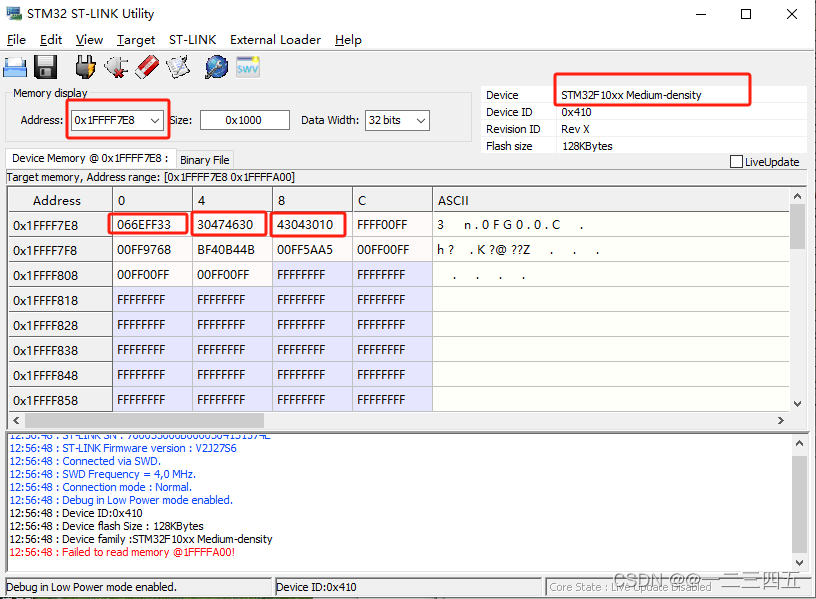This screenshot has height=599, width=816.
Task: Select memory cell FFFF00FF
Action: pyautogui.click(x=392, y=224)
